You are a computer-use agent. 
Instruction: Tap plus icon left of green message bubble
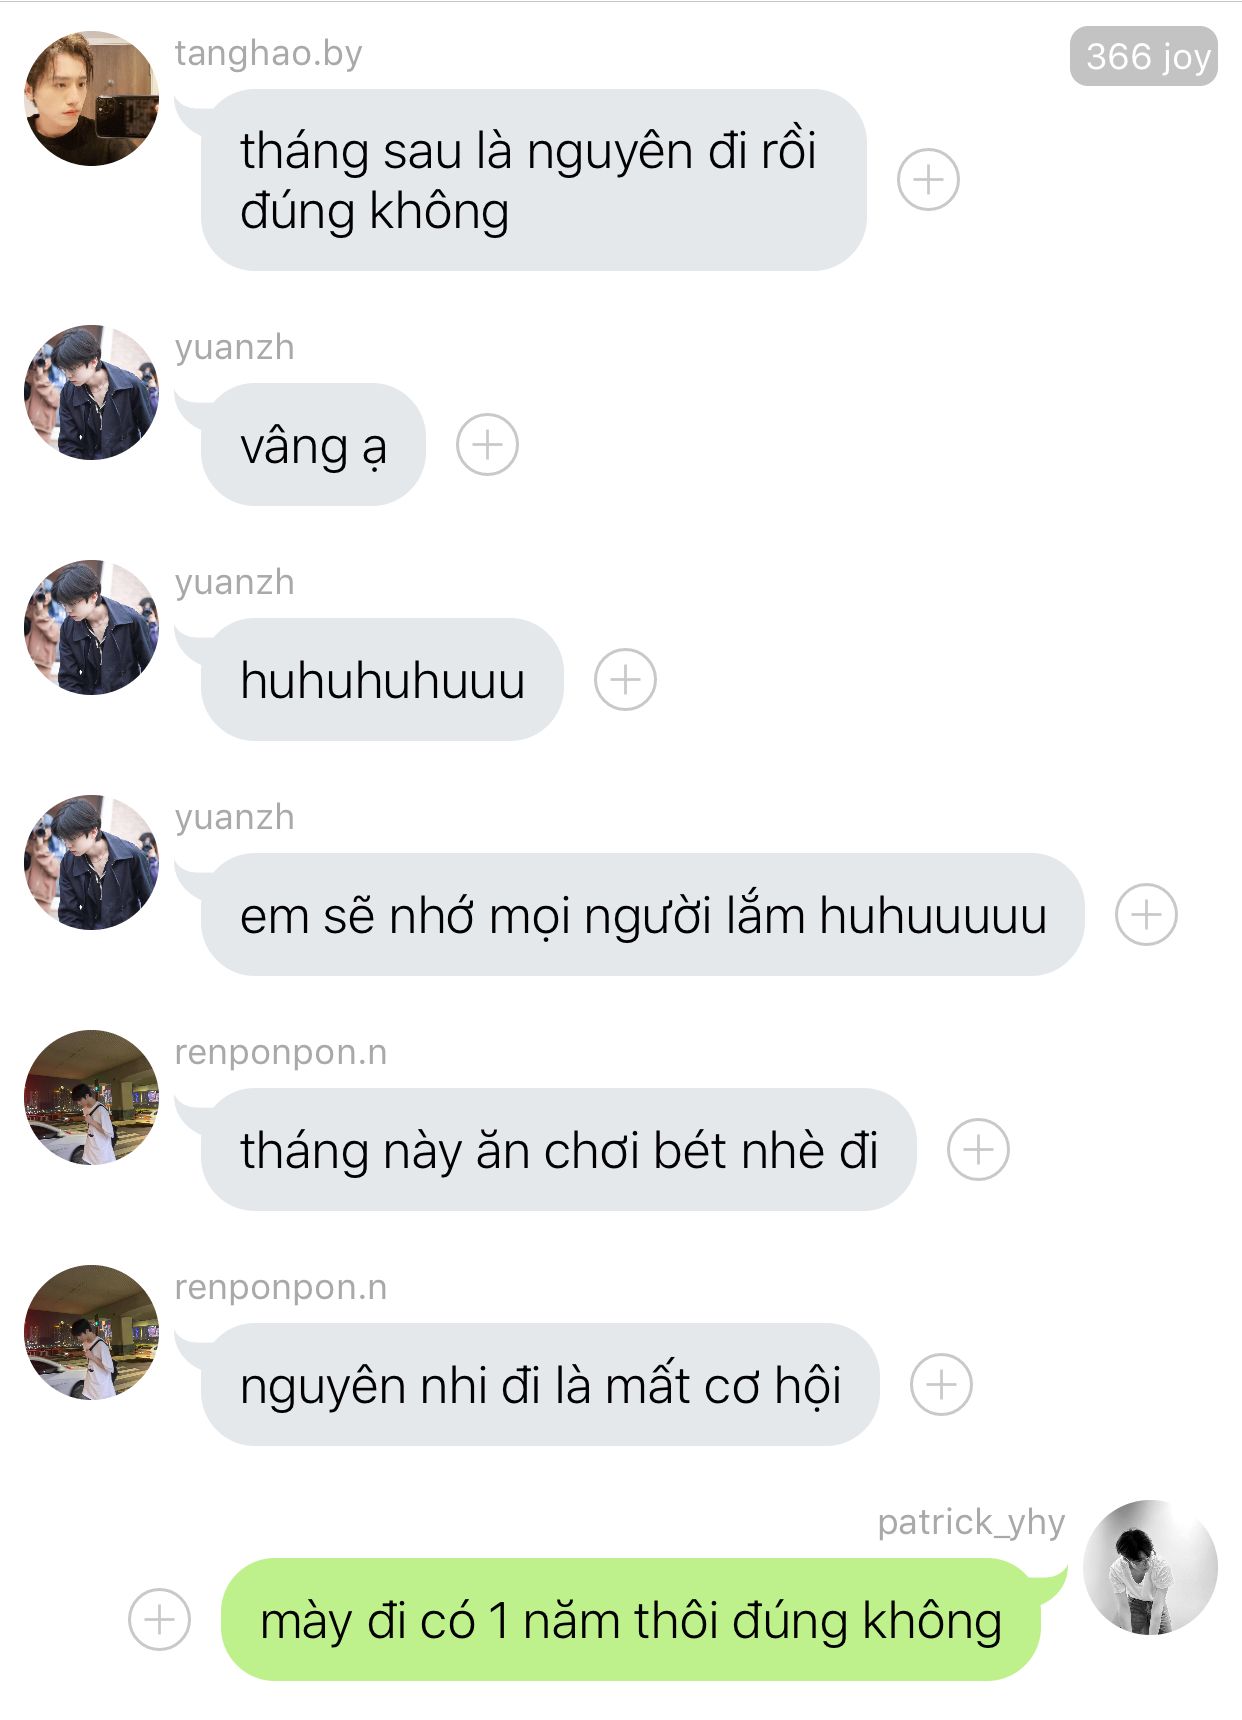pyautogui.click(x=159, y=1619)
